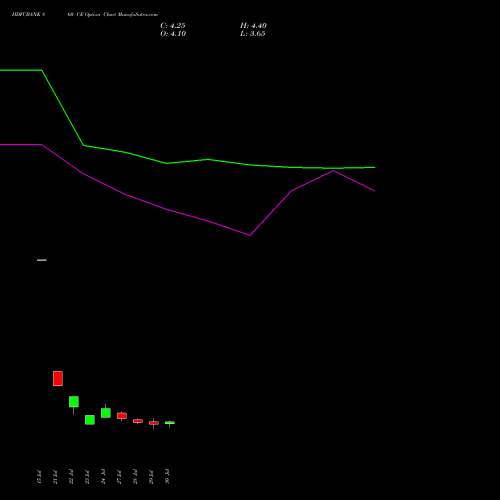This screenshot has width=500, height=500.
Task: Click the large red candlestick on 21 Jul
Action: [58, 378]
